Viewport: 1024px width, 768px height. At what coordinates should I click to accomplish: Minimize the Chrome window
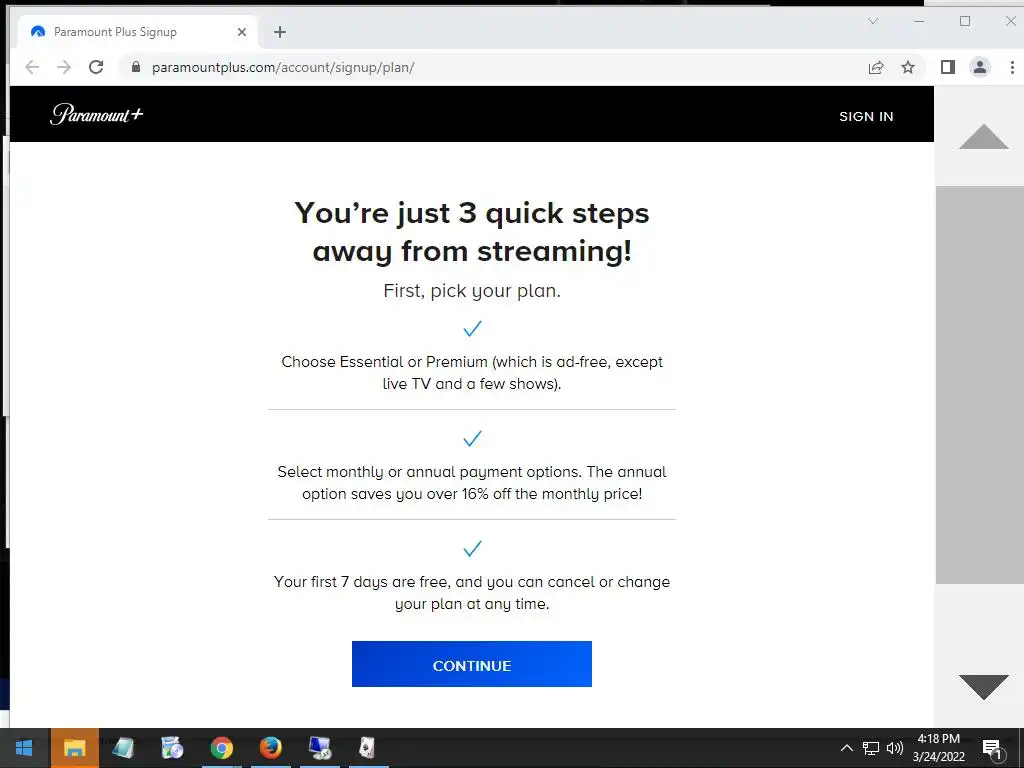919,21
